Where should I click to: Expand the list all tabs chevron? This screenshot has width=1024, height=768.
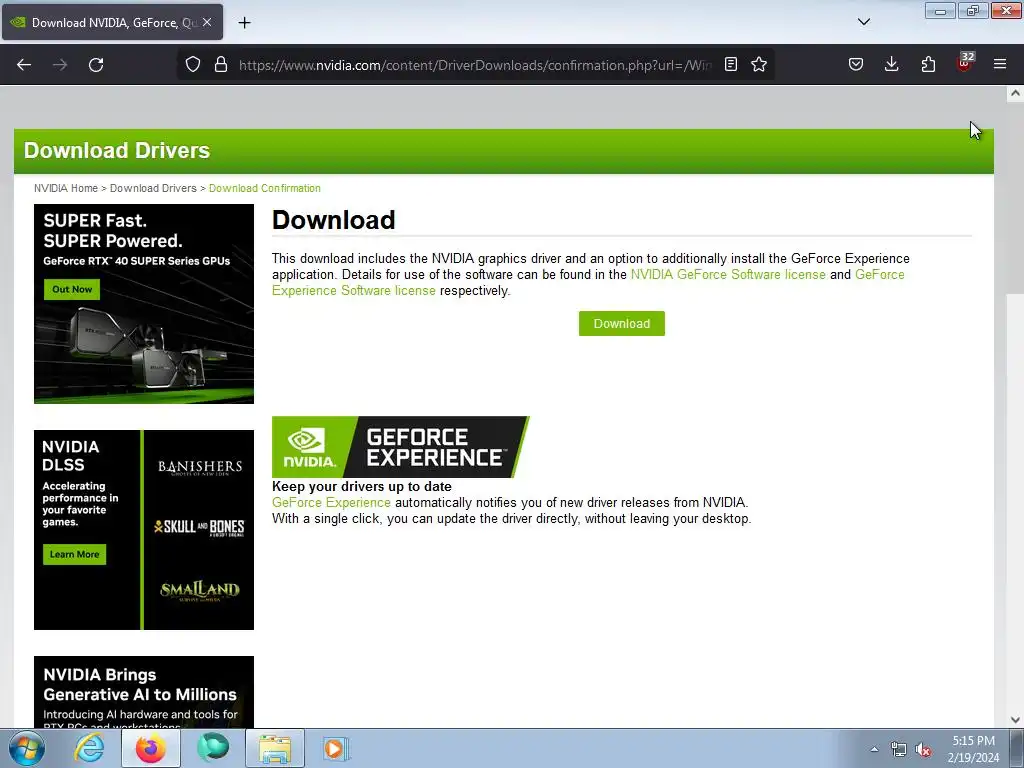click(864, 22)
